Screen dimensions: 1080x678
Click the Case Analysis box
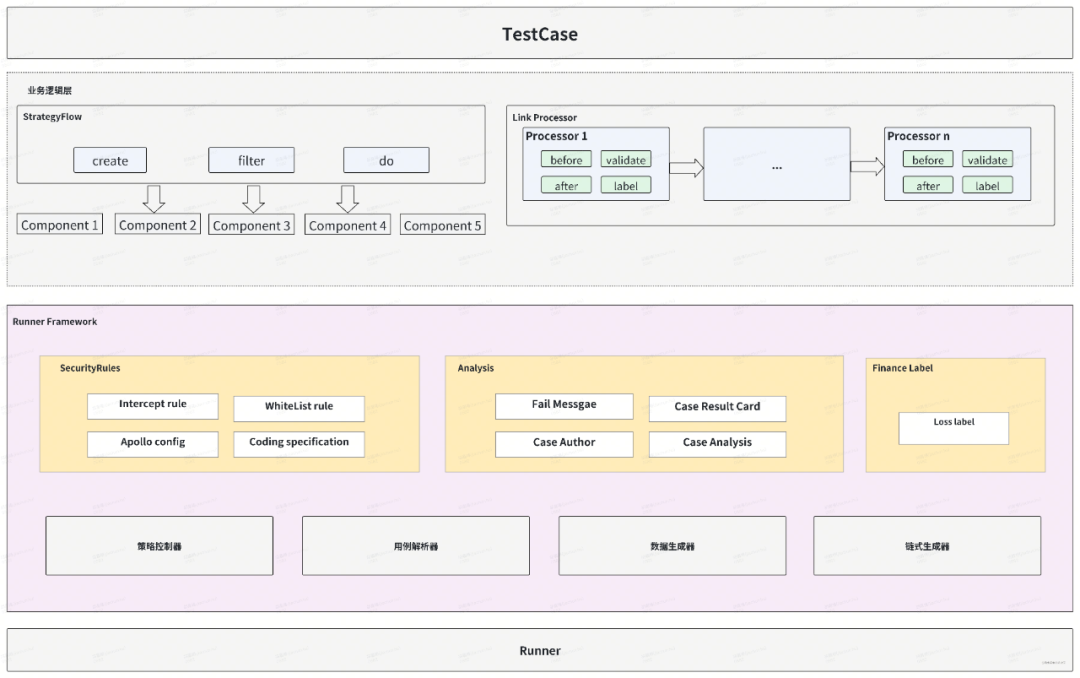717,444
